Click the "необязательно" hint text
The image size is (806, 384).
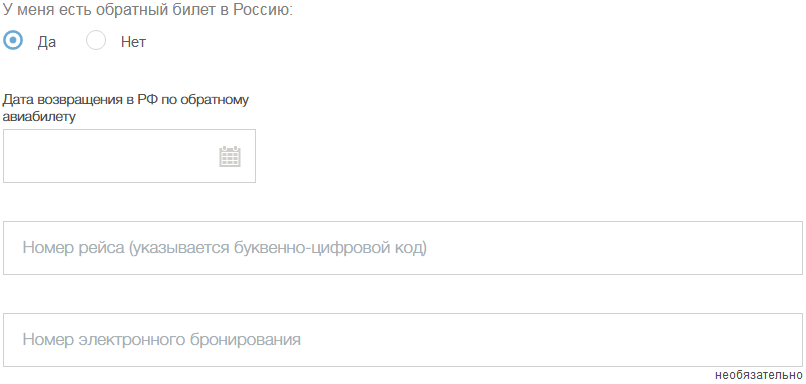point(758,376)
